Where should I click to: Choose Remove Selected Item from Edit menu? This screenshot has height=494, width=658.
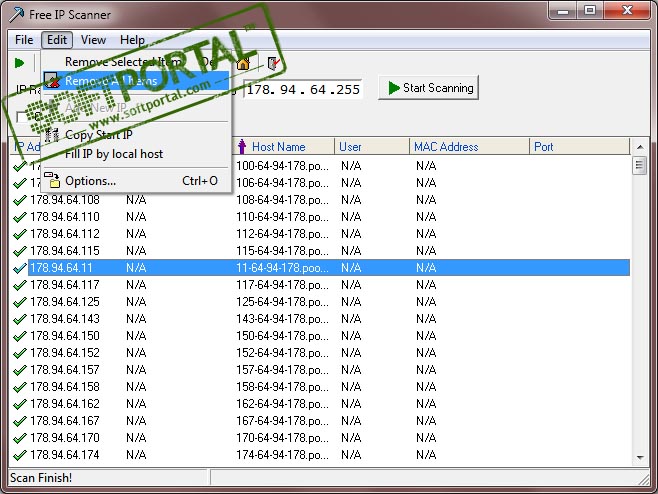[x=136, y=62]
